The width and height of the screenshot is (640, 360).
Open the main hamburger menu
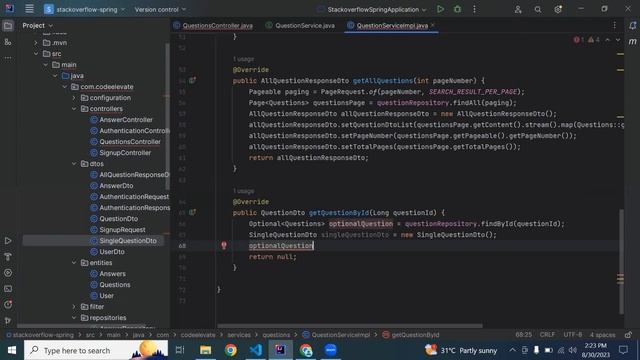(x=29, y=9)
